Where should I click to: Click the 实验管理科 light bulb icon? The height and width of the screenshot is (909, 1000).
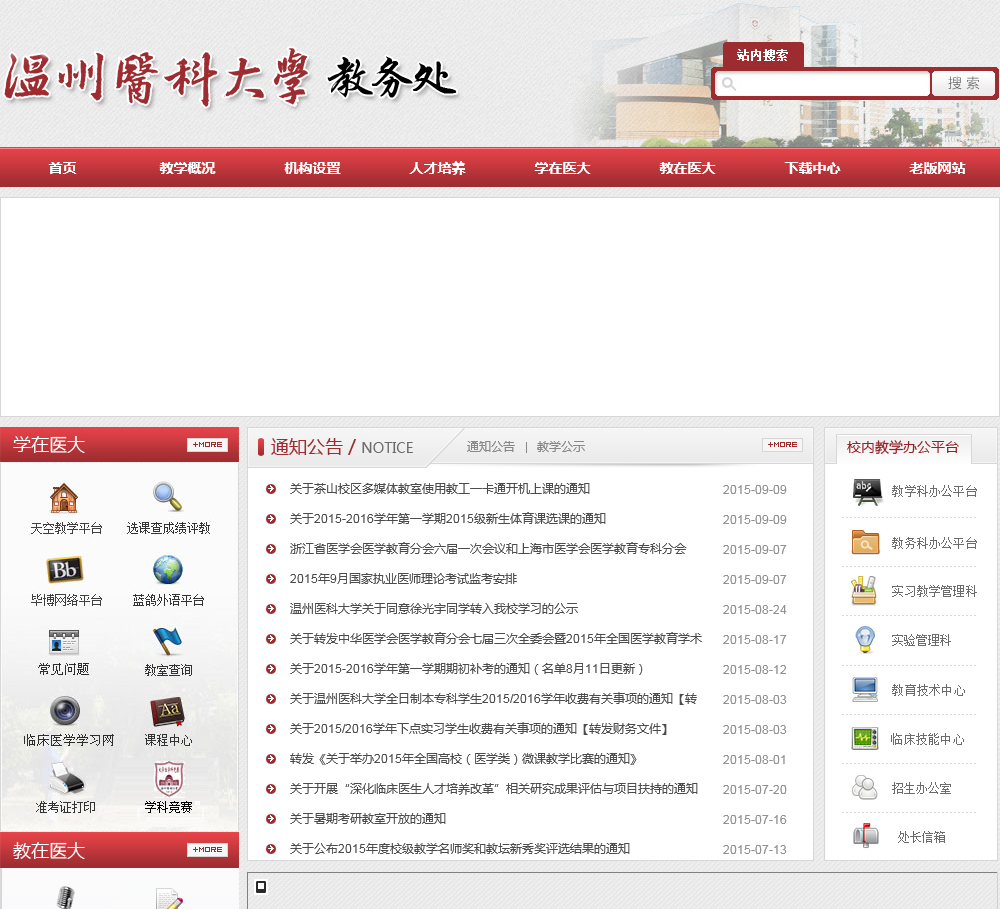click(x=865, y=639)
